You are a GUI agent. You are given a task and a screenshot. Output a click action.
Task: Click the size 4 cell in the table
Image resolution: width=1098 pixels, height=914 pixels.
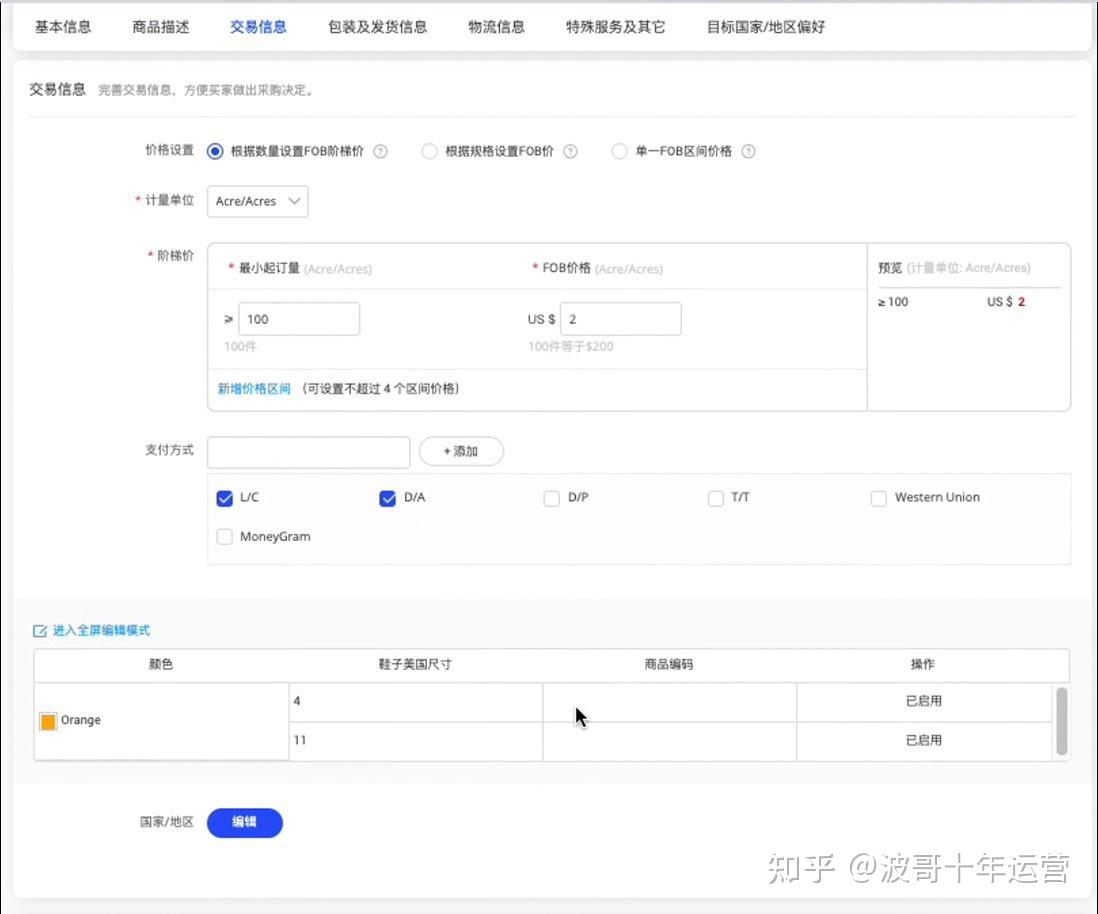coord(416,702)
